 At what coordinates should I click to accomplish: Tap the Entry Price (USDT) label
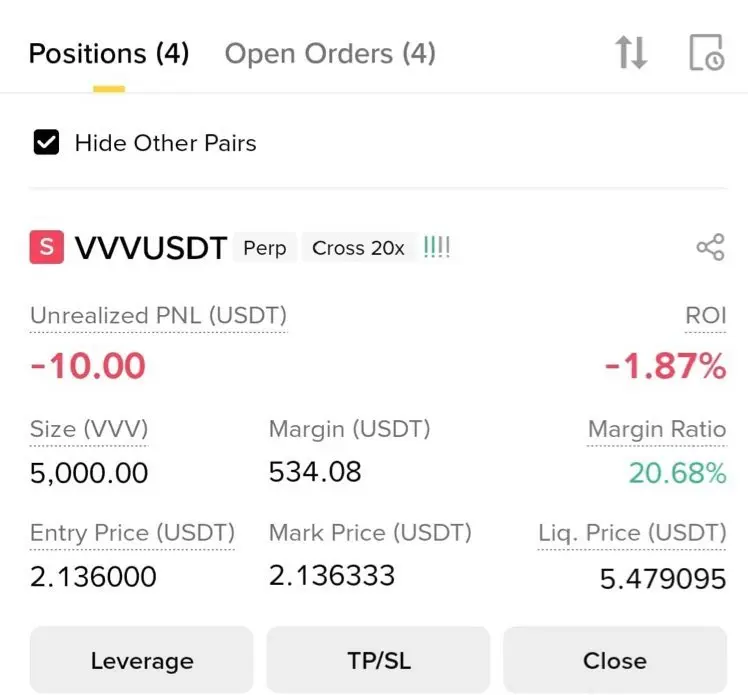[132, 533]
